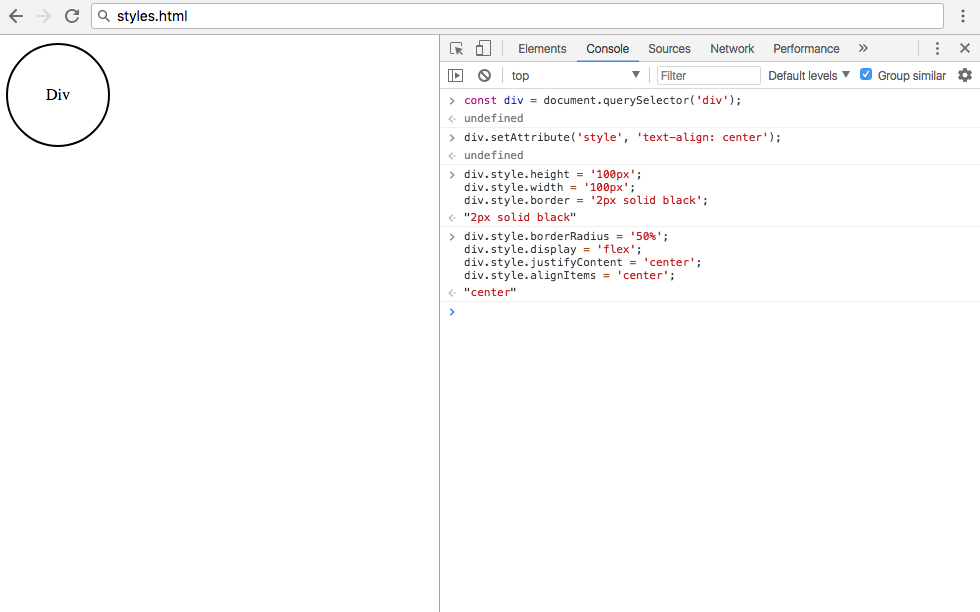The width and height of the screenshot is (980, 612).
Task: Switch to the Elements tab
Action: [542, 48]
